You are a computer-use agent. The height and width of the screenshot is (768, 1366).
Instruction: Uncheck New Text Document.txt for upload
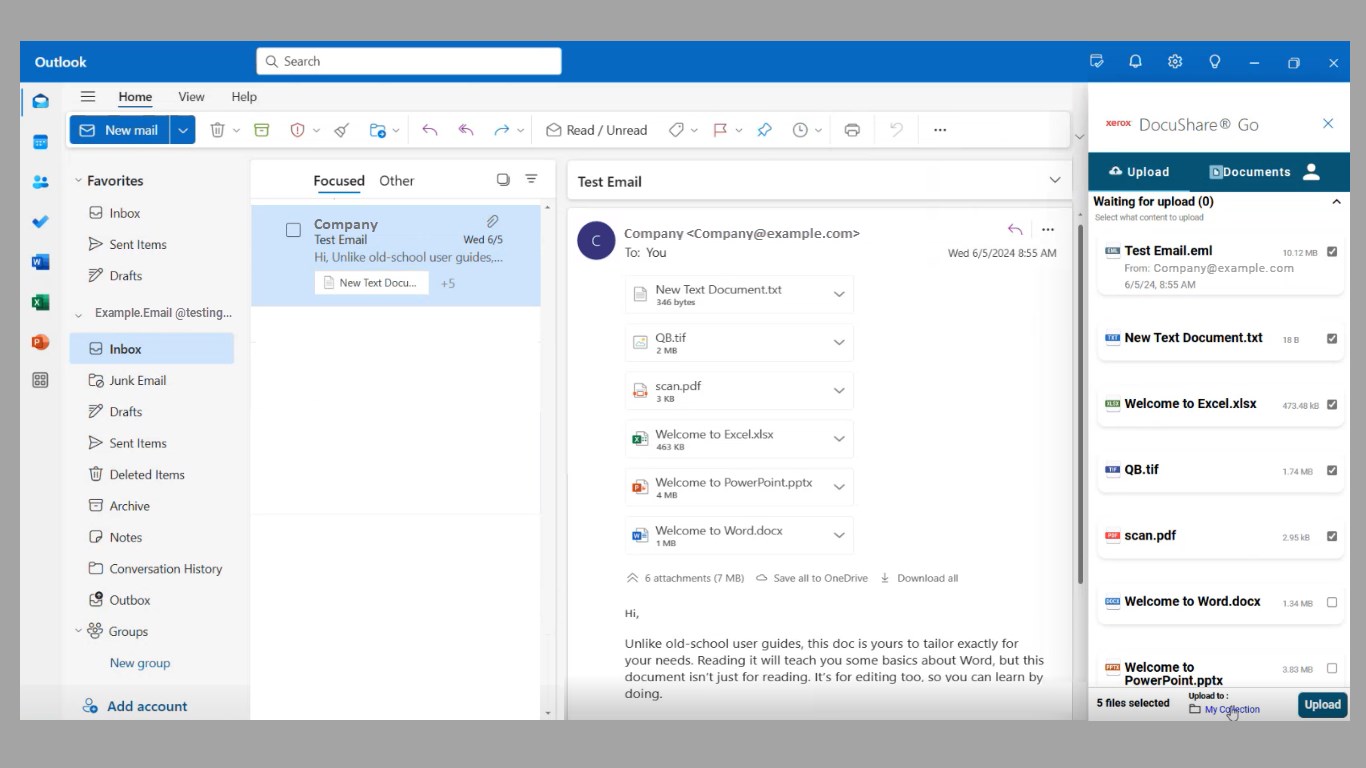point(1332,339)
